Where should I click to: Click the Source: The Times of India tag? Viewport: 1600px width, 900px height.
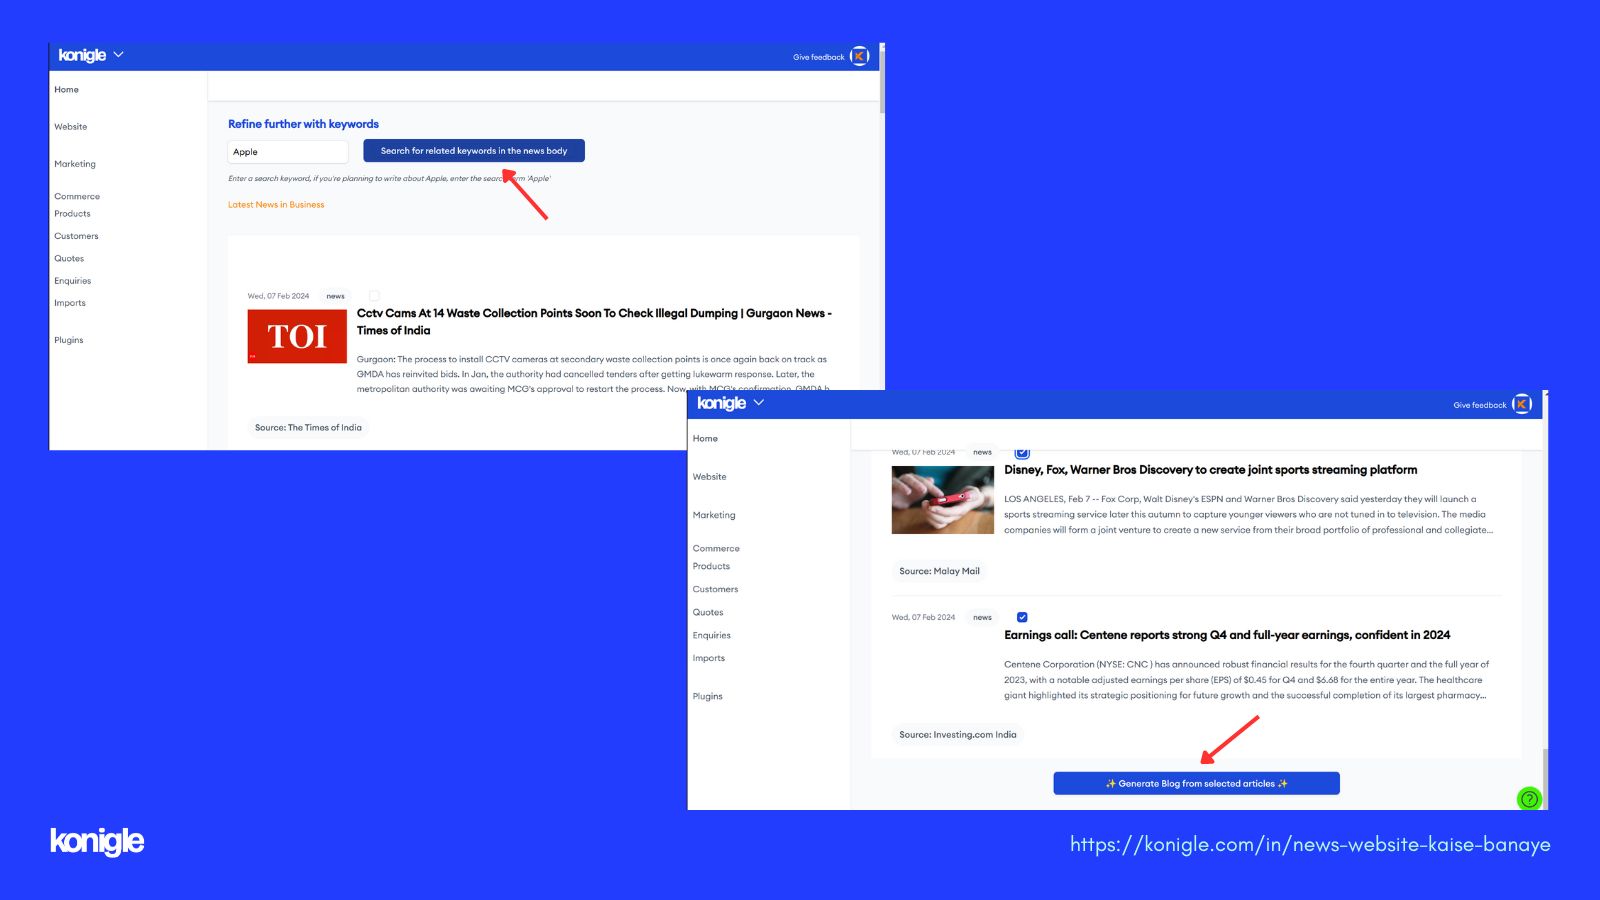tap(308, 428)
